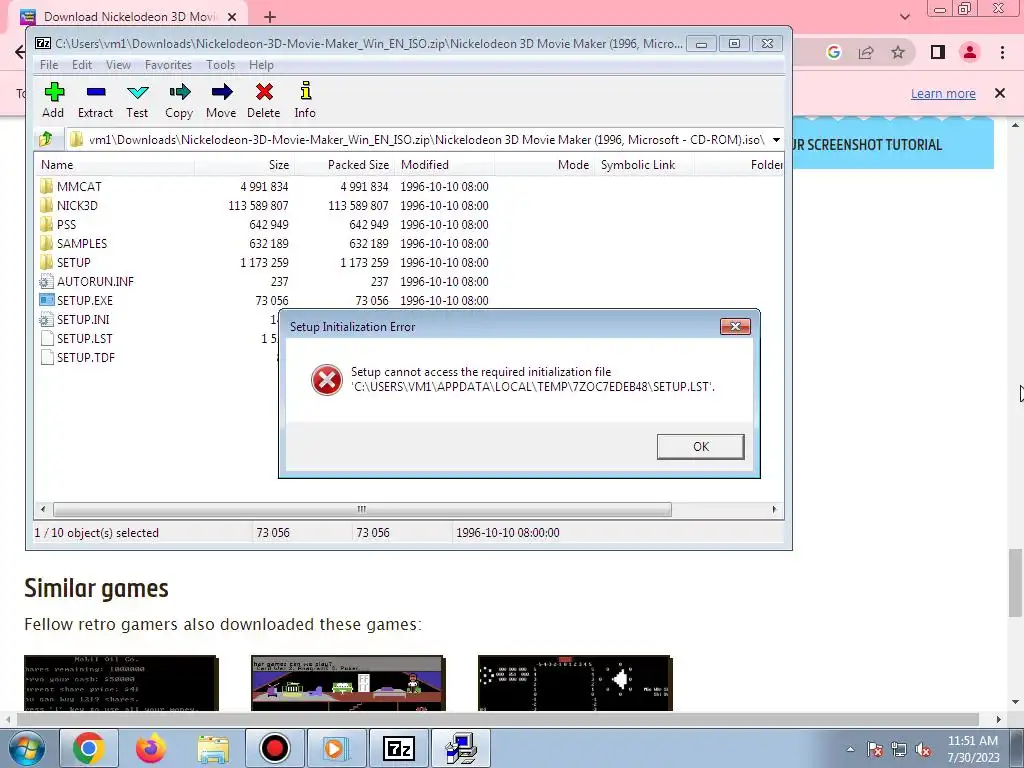Select the SAMPLES folder icon
Screen dimensions: 1024x768
pos(46,243)
